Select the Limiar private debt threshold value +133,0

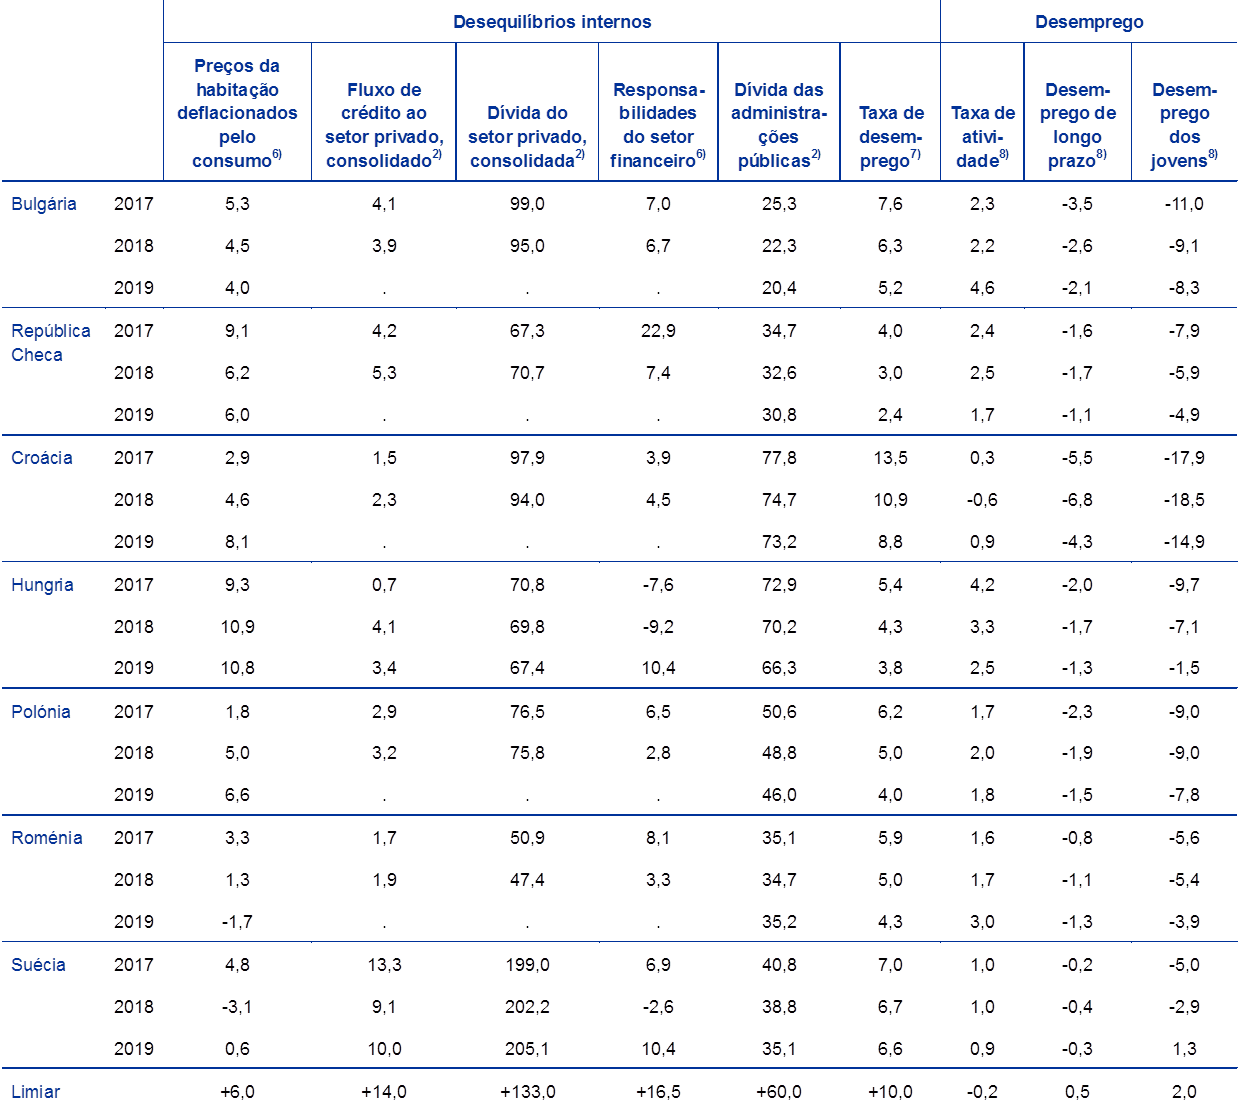click(x=527, y=1092)
